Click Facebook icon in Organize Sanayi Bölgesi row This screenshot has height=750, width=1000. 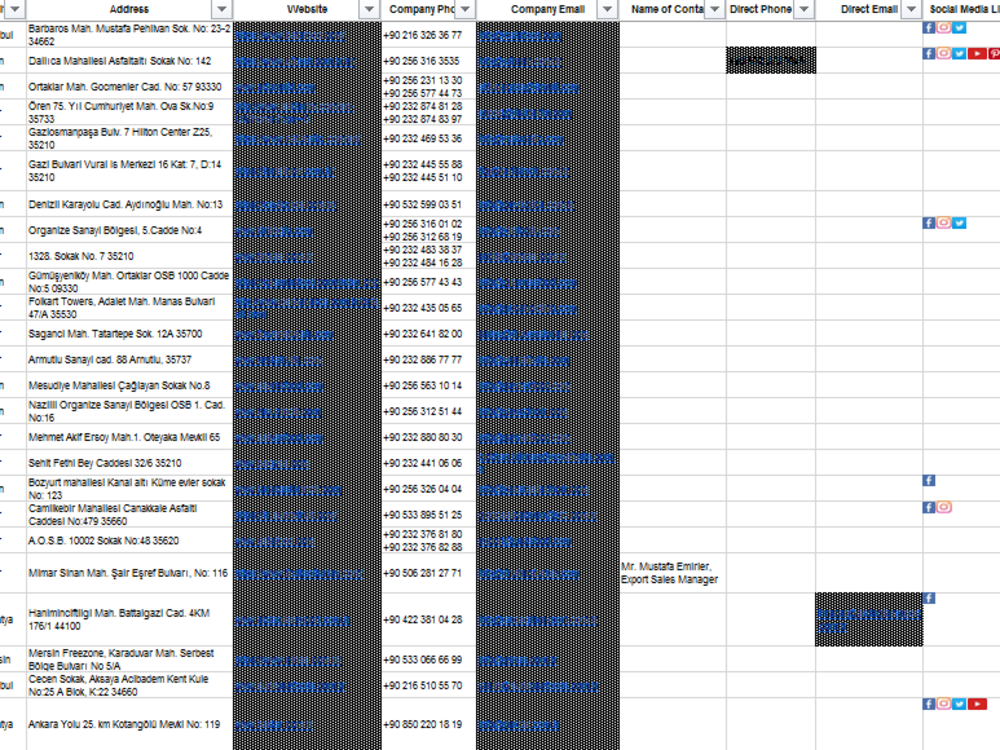click(x=929, y=223)
